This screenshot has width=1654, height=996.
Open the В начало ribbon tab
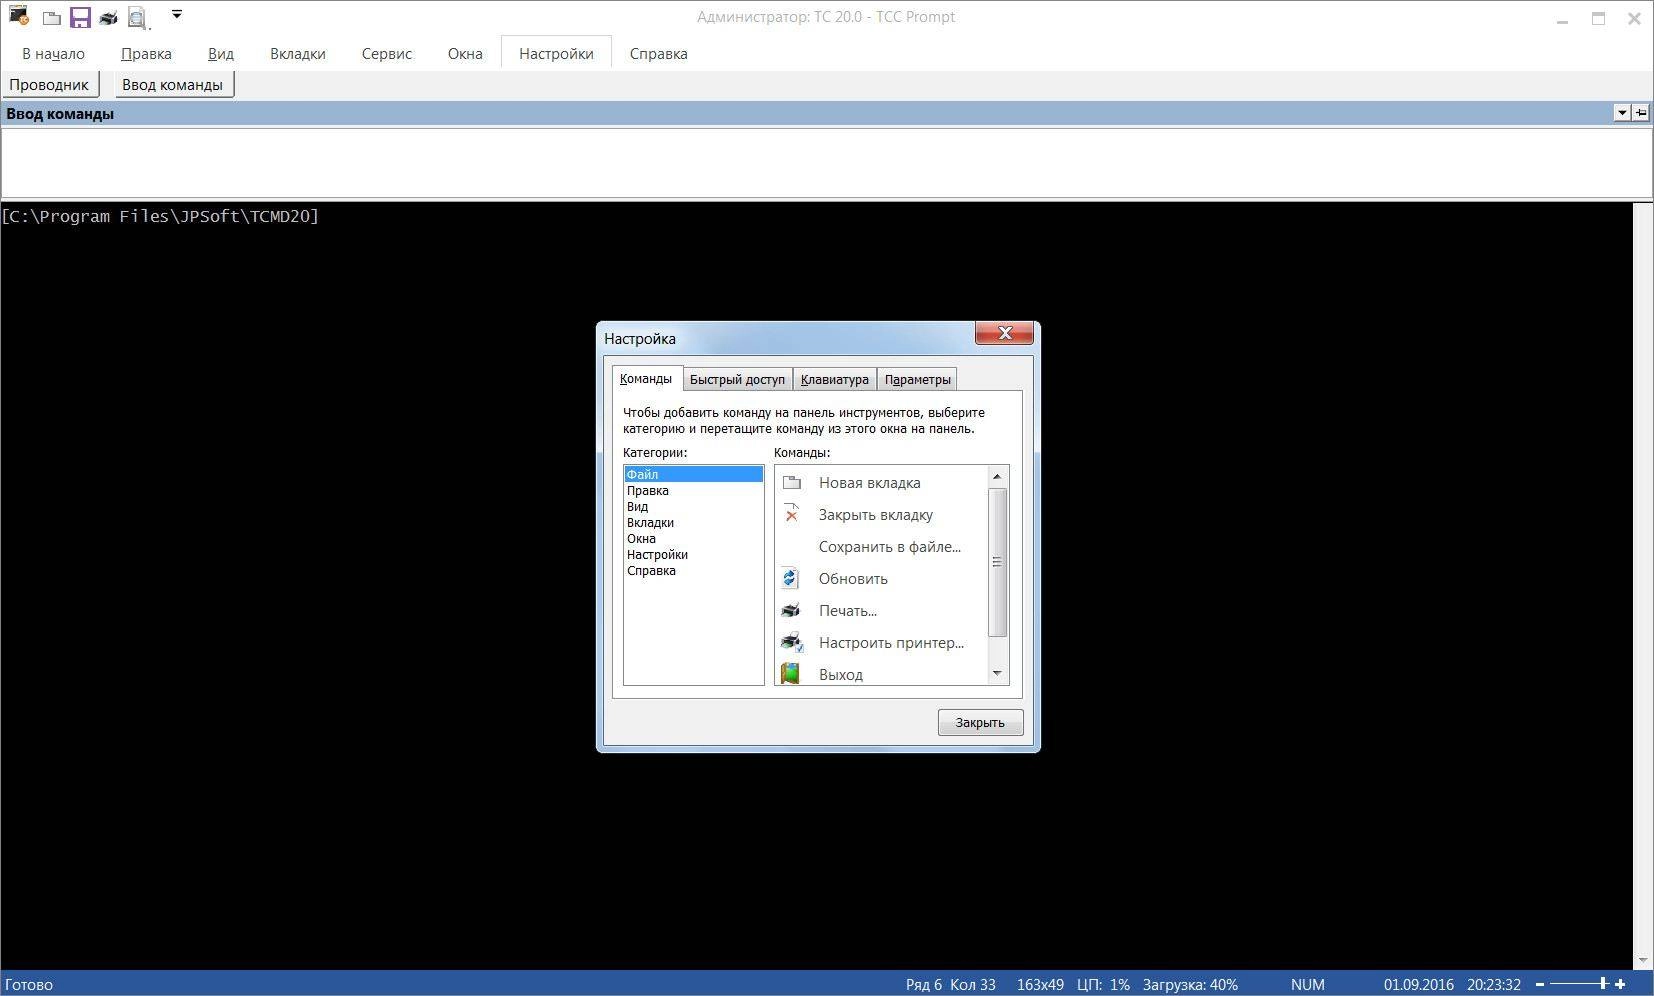click(x=53, y=54)
